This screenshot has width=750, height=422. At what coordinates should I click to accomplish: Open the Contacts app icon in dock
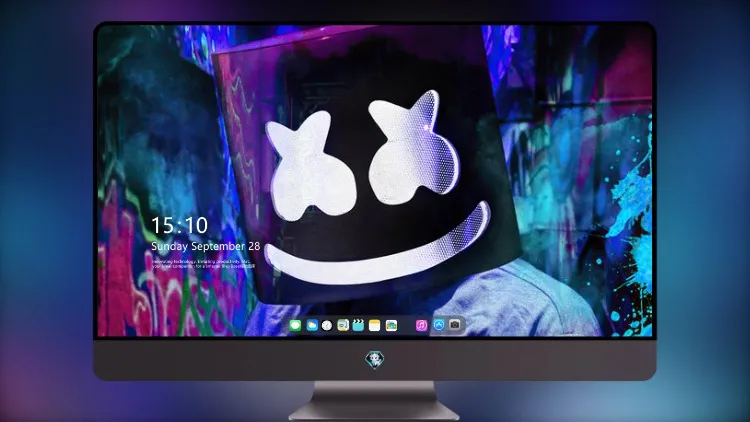[343, 325]
